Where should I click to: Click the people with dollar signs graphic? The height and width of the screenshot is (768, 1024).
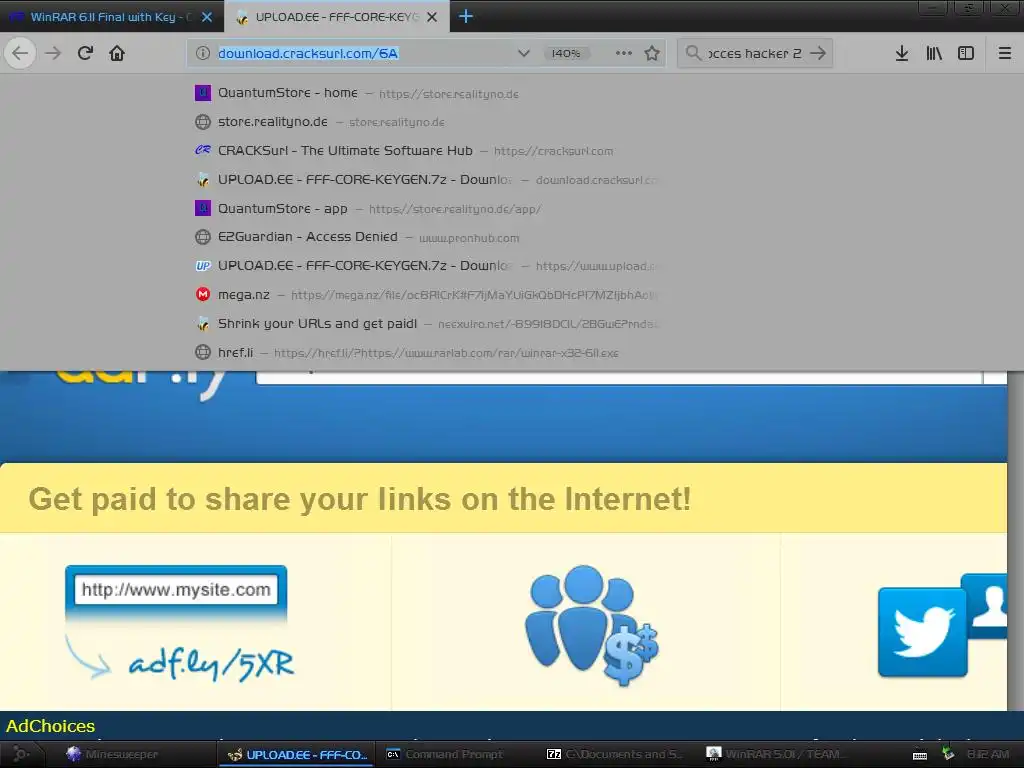click(x=591, y=625)
